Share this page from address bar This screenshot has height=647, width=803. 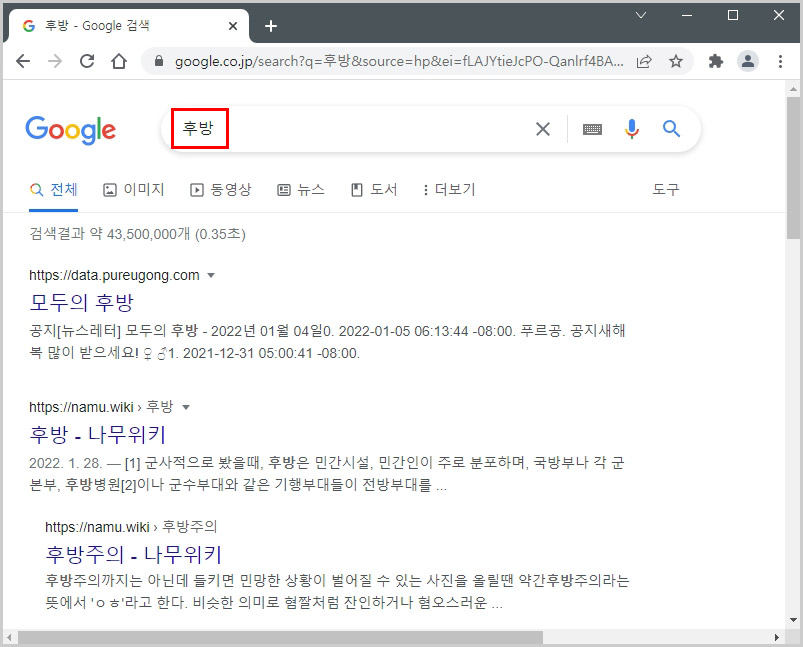(x=644, y=61)
